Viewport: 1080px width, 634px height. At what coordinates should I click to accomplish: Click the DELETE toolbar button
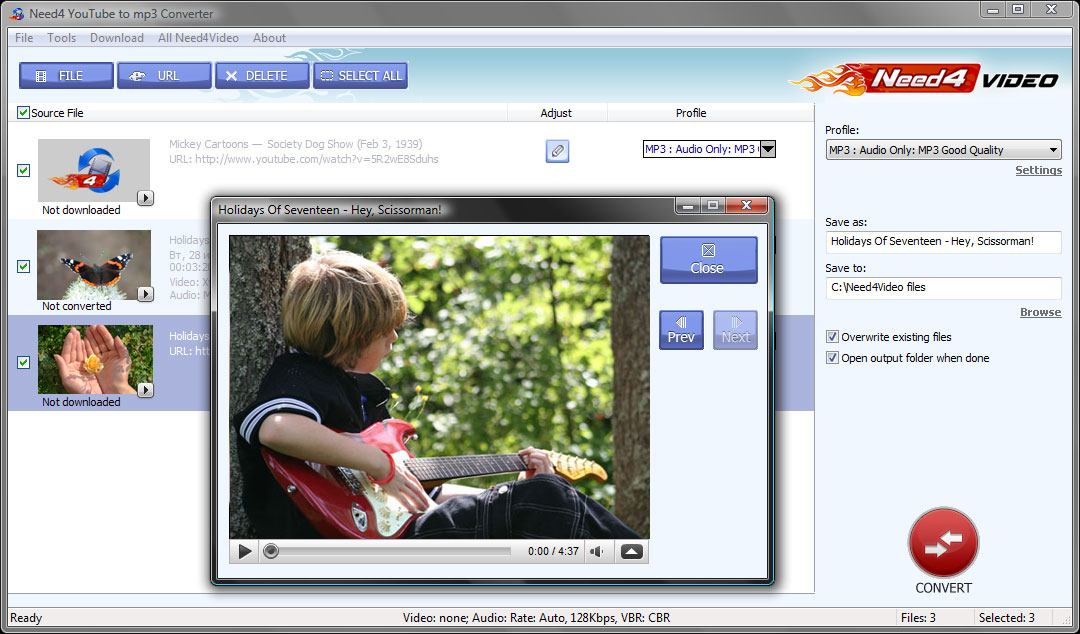(262, 76)
